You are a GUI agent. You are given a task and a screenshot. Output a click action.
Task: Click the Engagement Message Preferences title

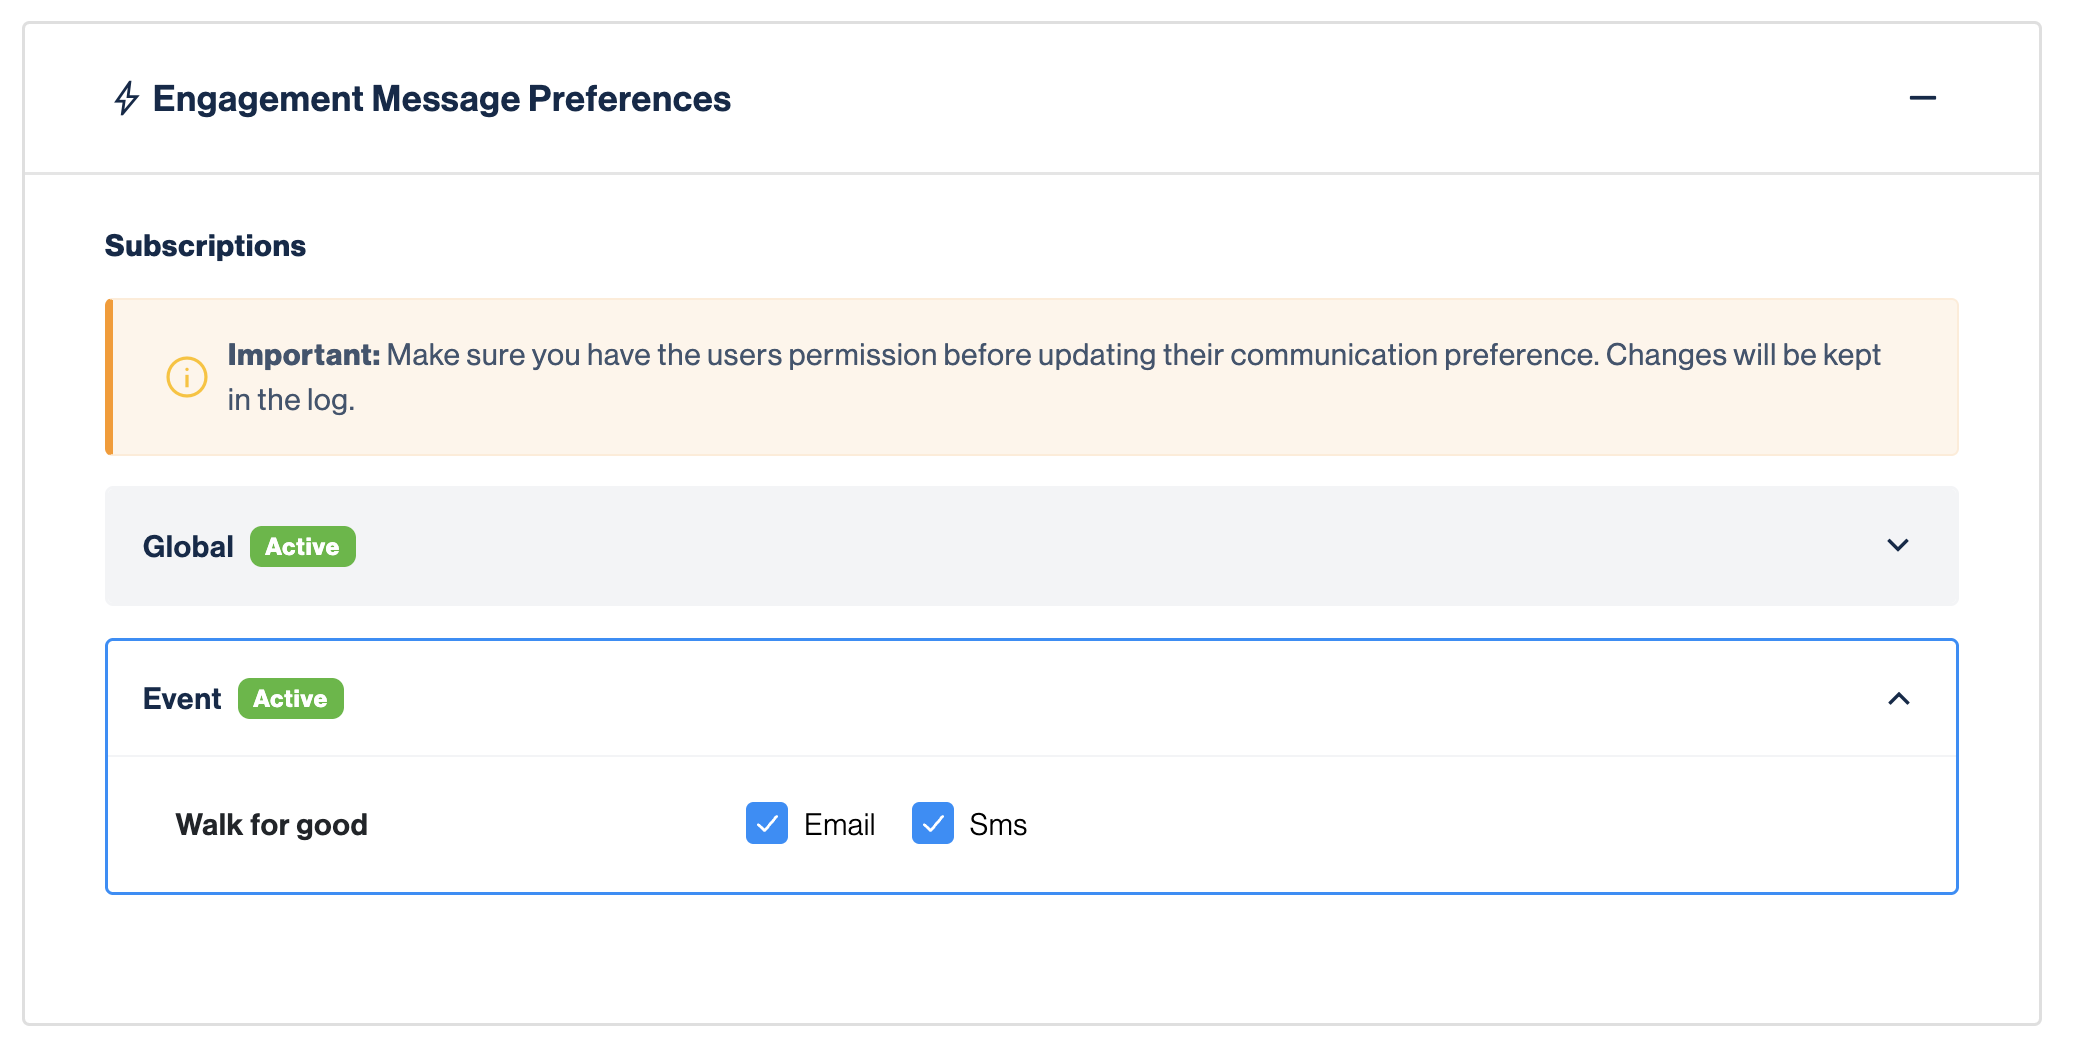[441, 99]
